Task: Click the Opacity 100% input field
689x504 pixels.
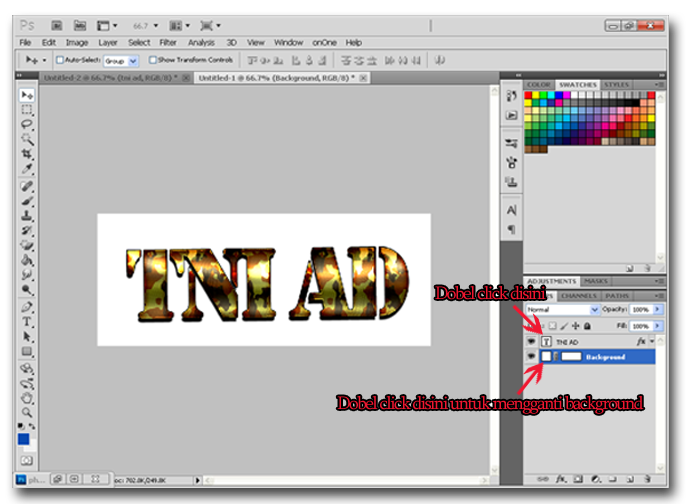Action: coord(641,310)
